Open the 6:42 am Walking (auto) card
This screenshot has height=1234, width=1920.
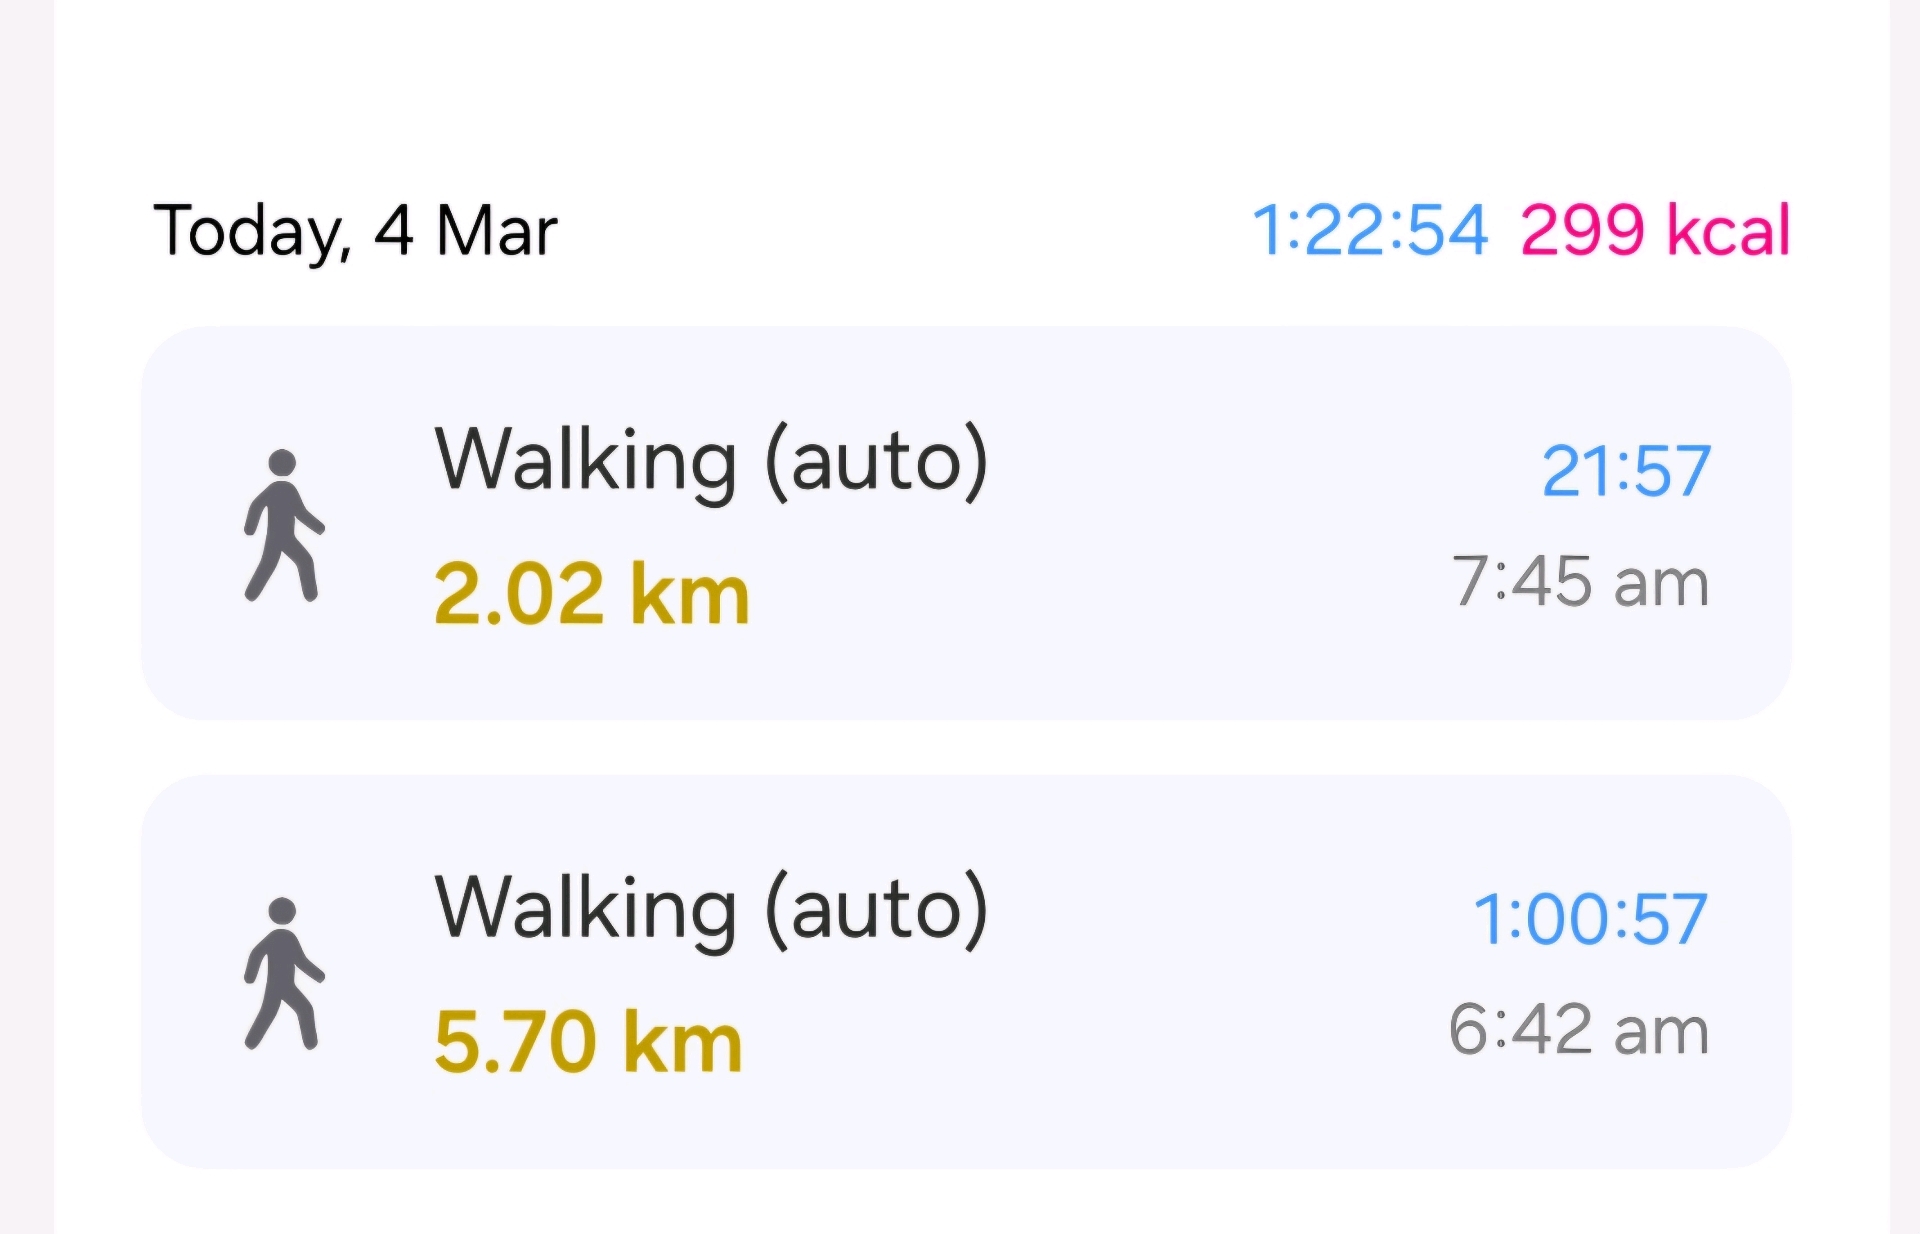coord(966,972)
